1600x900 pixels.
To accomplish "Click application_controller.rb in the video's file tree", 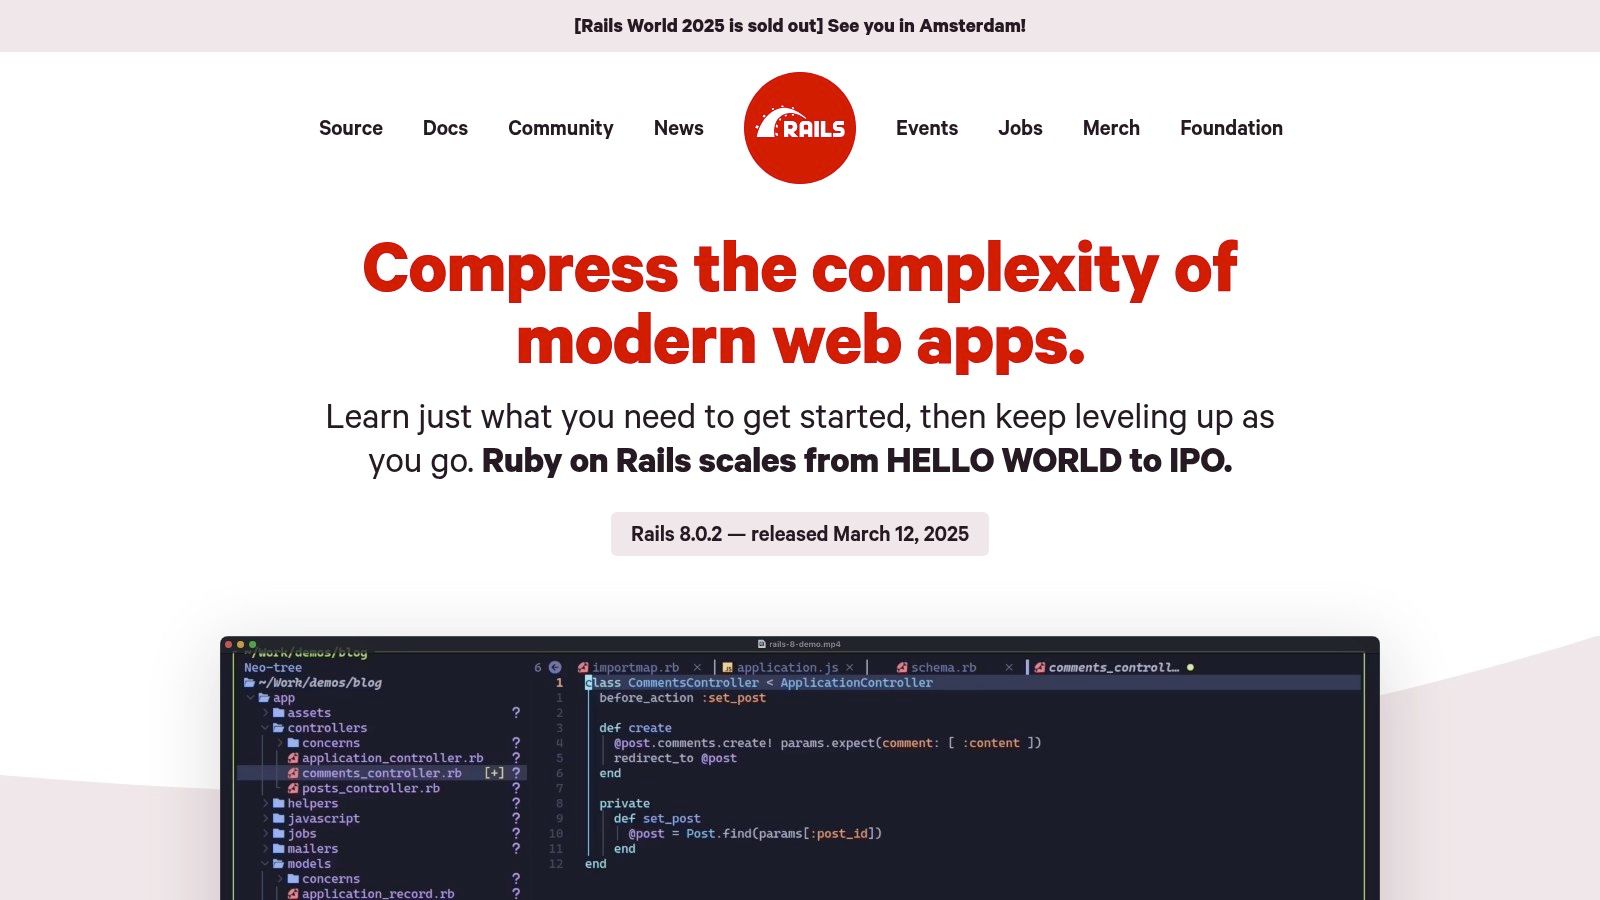I will pyautogui.click(x=392, y=758).
